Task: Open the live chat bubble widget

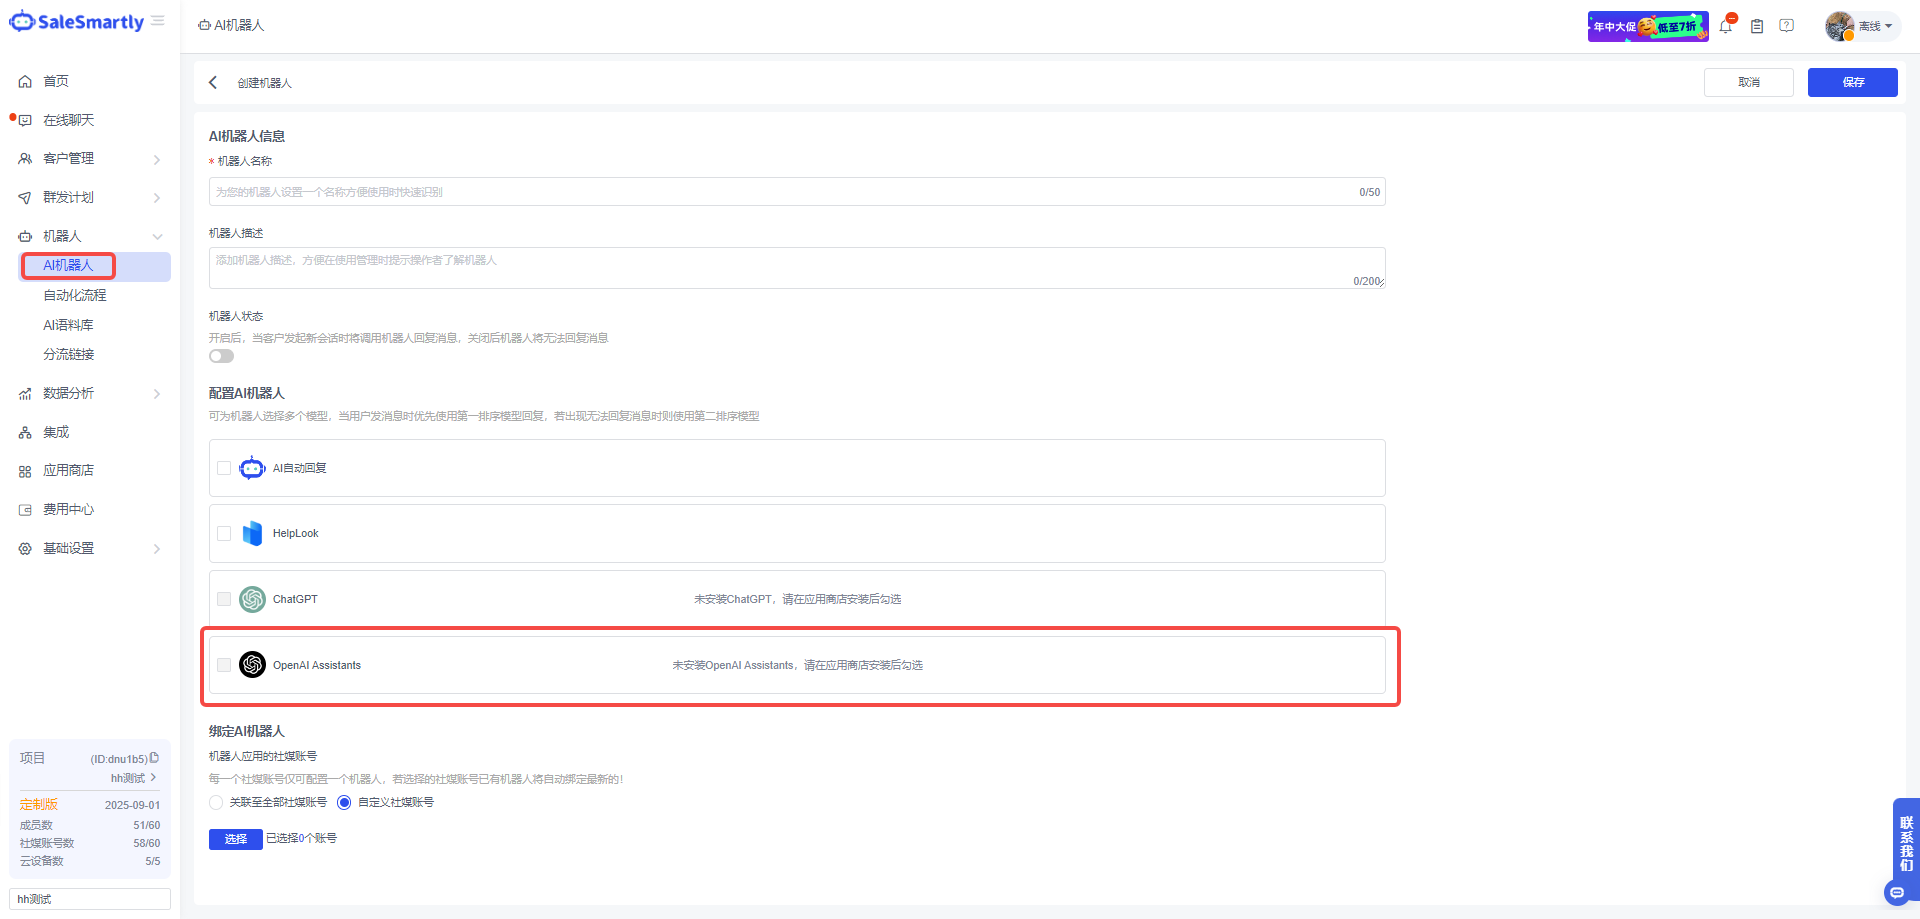Action: coord(1896,893)
